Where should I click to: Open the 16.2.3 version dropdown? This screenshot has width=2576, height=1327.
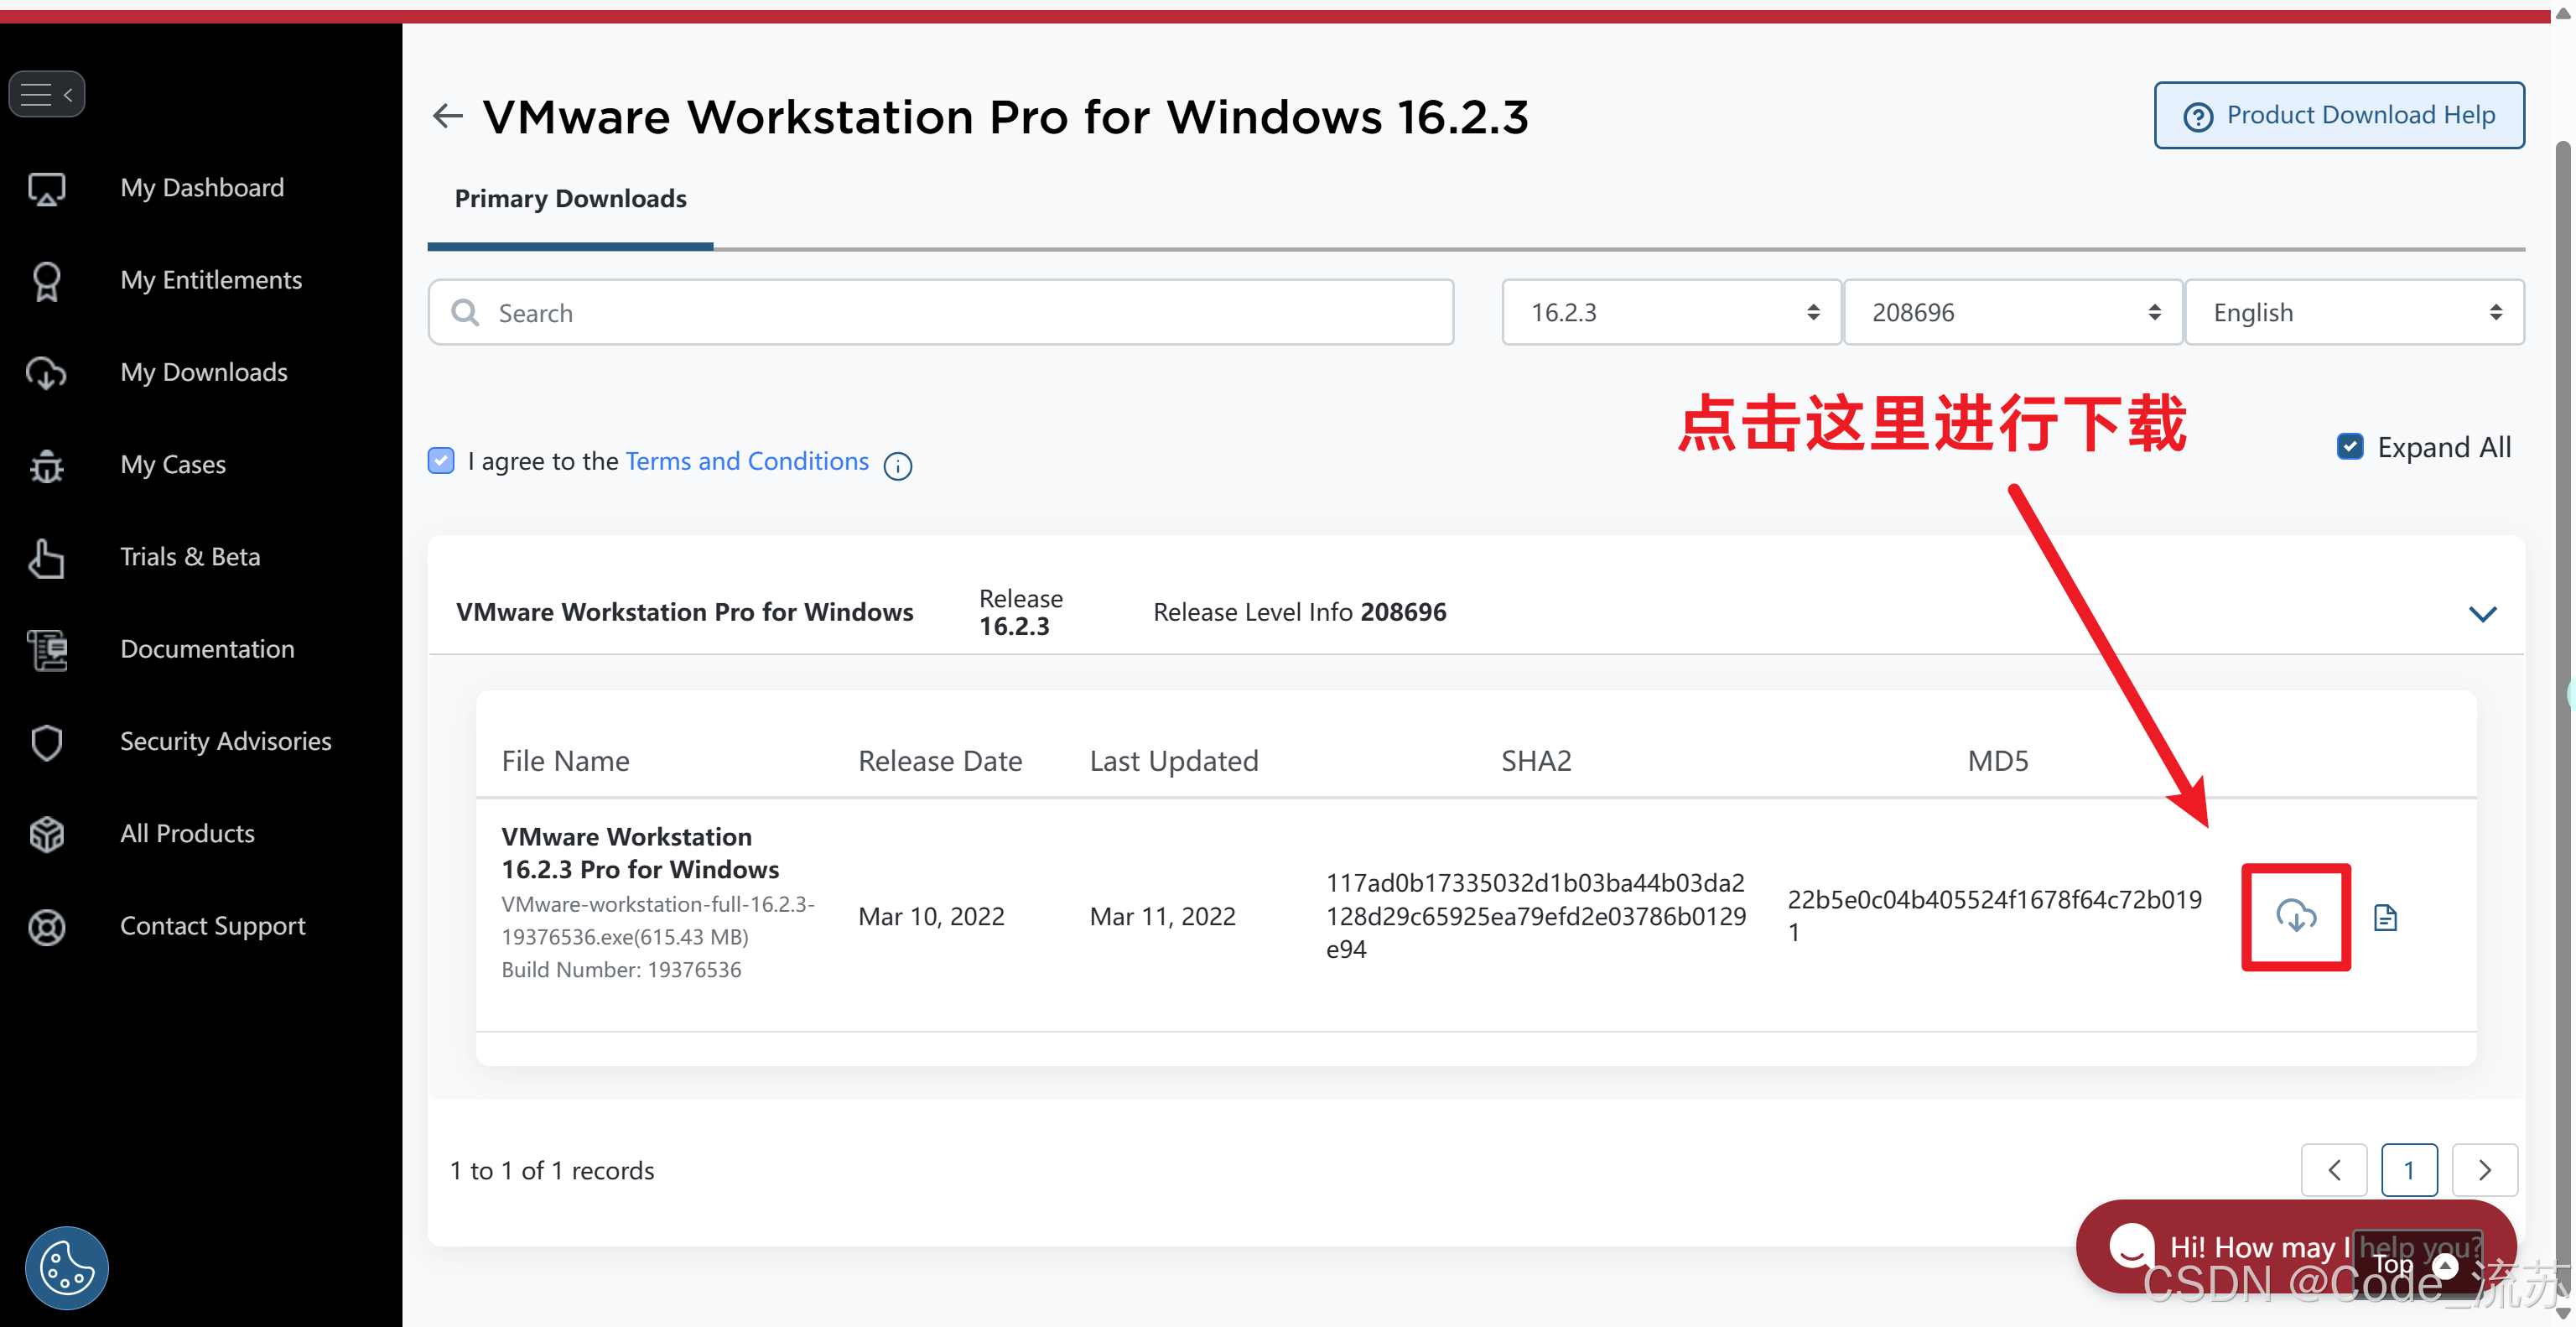[x=1671, y=313]
